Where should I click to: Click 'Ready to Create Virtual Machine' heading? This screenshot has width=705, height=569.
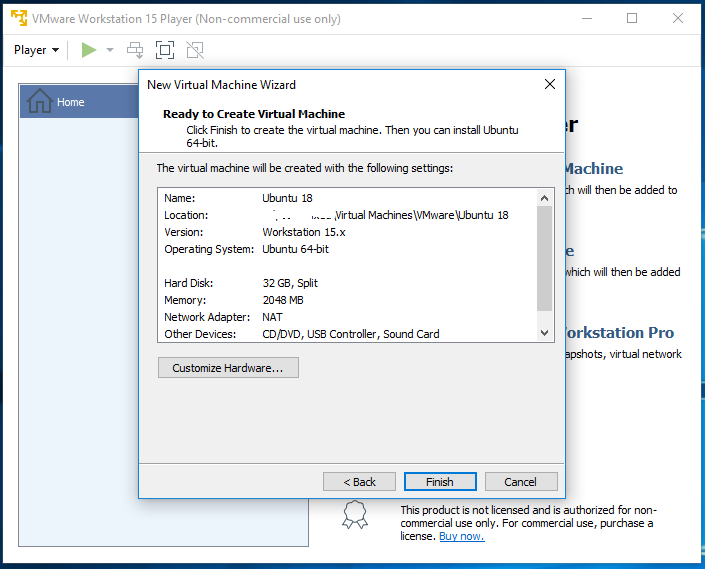tap(254, 114)
